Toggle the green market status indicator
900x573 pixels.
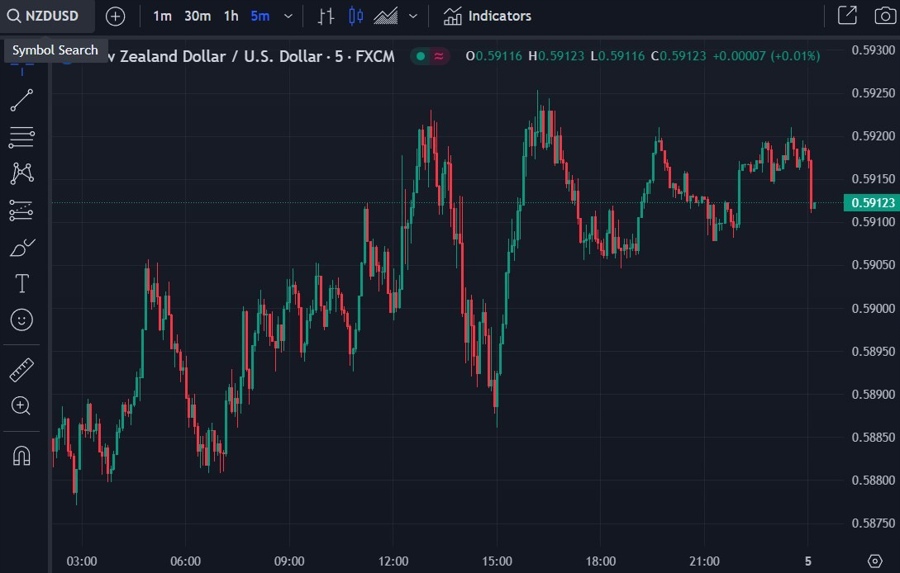click(421, 56)
